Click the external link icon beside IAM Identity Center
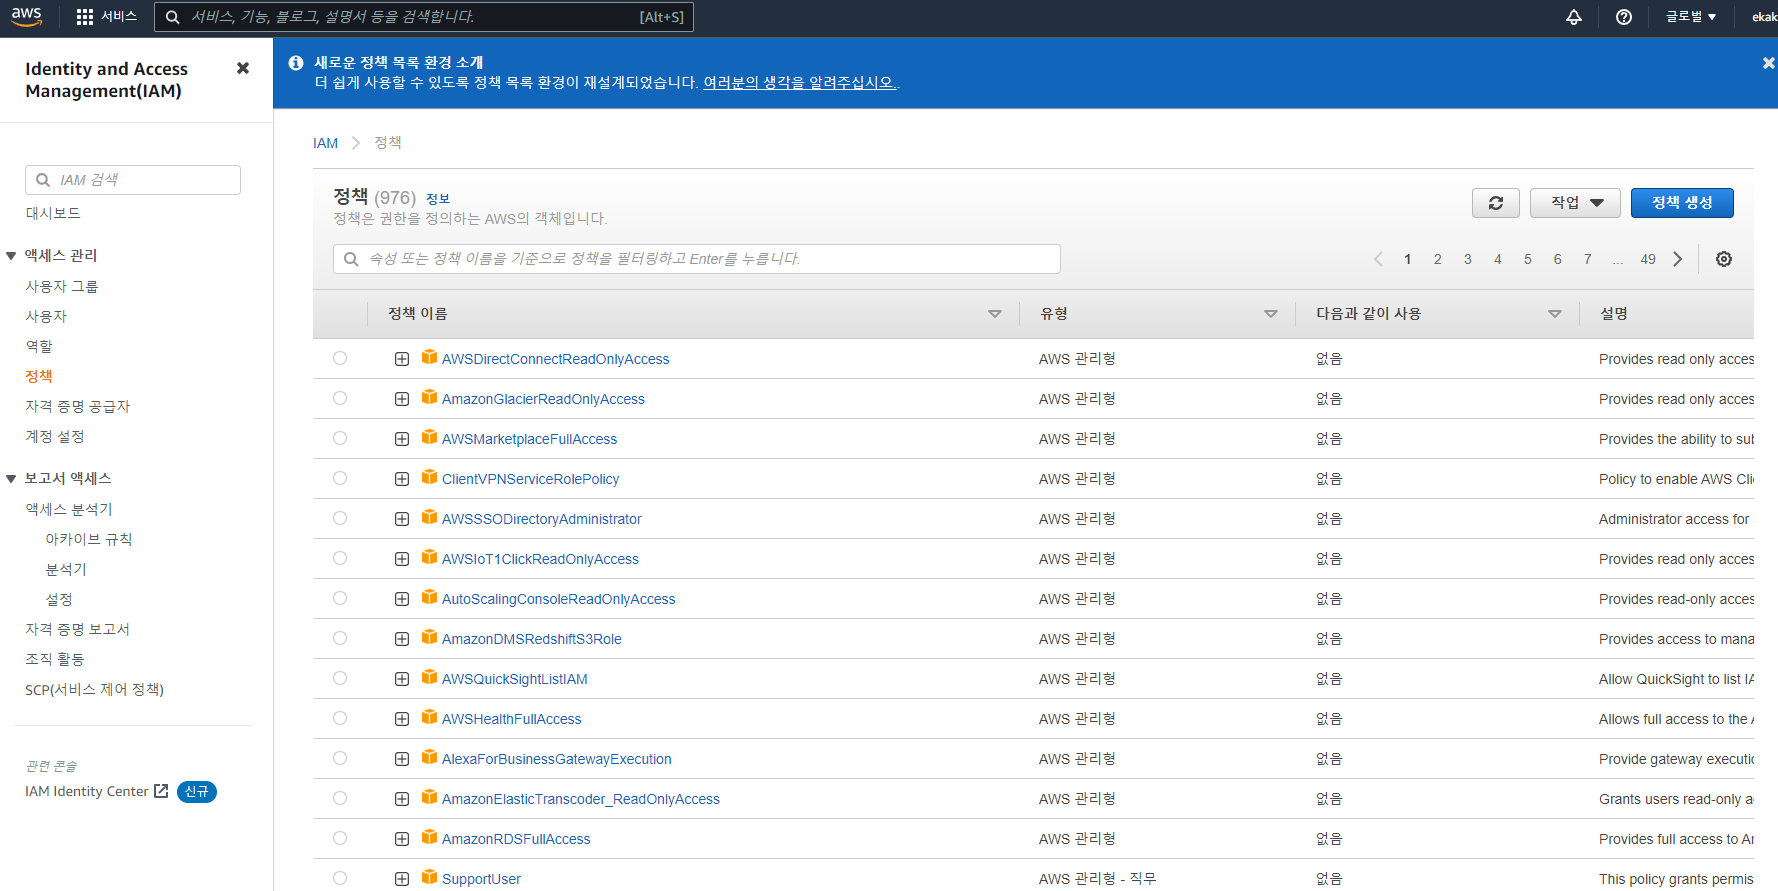 click(161, 791)
